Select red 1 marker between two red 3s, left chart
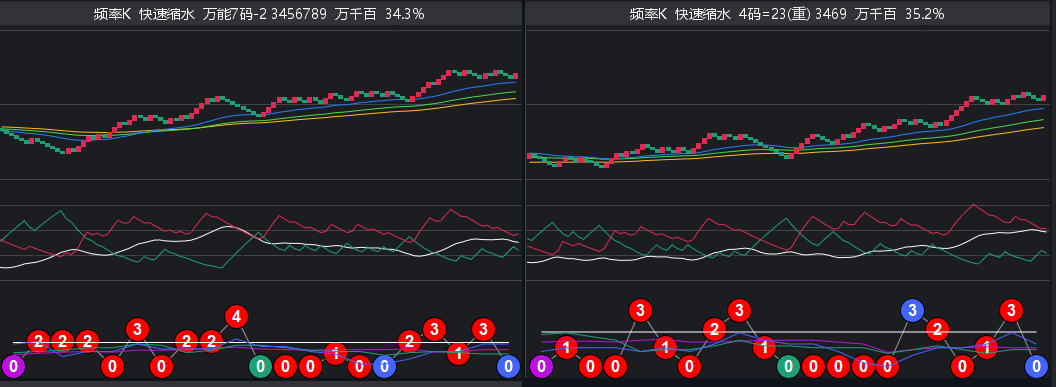Viewport: 1056px width, 387px height. [459, 353]
